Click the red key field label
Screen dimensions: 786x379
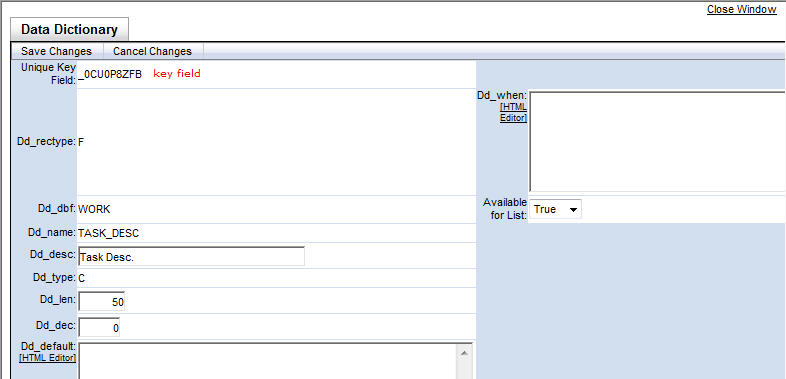coord(176,74)
